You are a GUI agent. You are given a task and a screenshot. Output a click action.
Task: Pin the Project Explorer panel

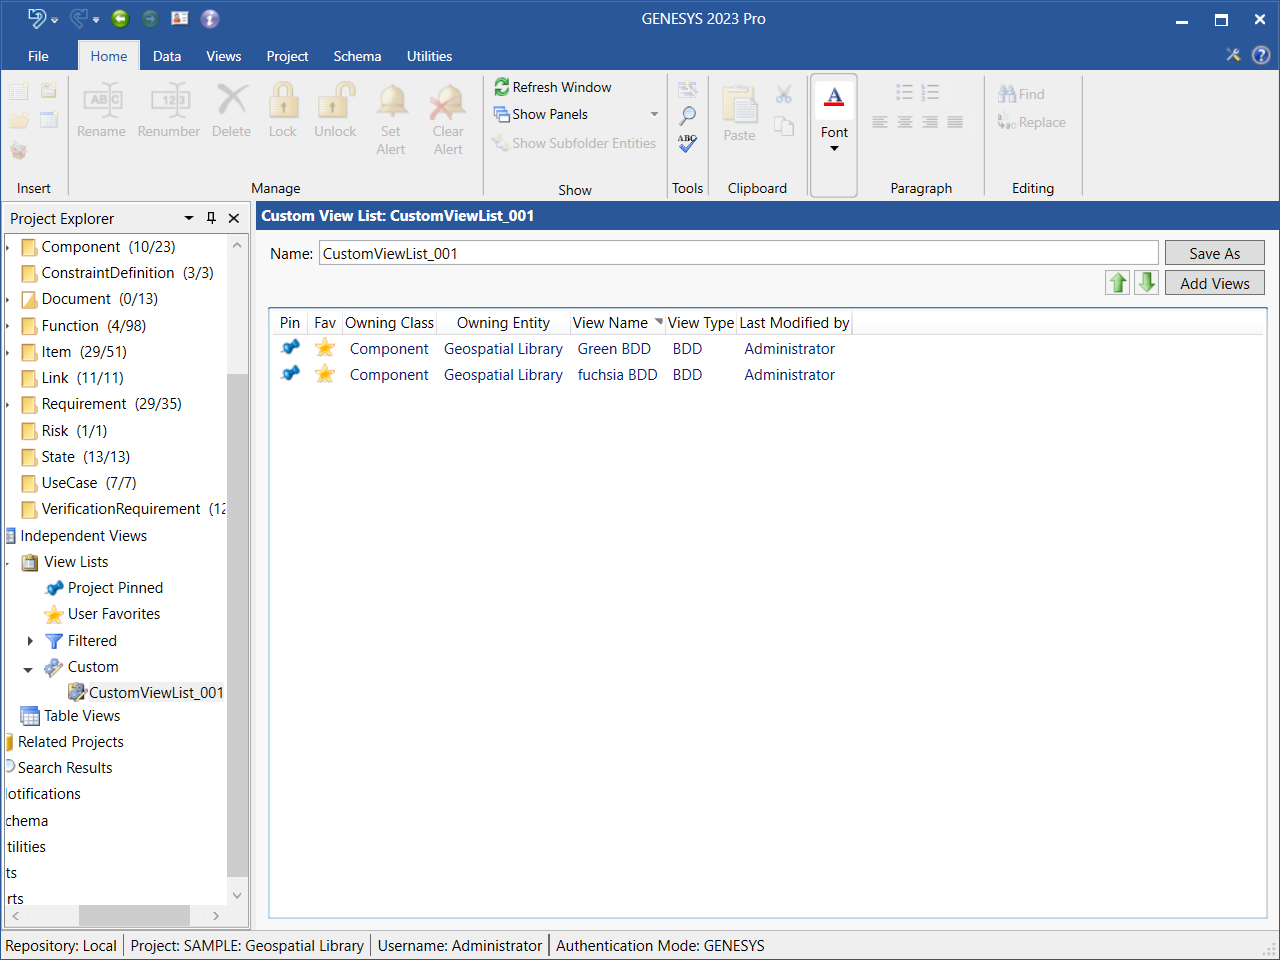click(x=211, y=218)
